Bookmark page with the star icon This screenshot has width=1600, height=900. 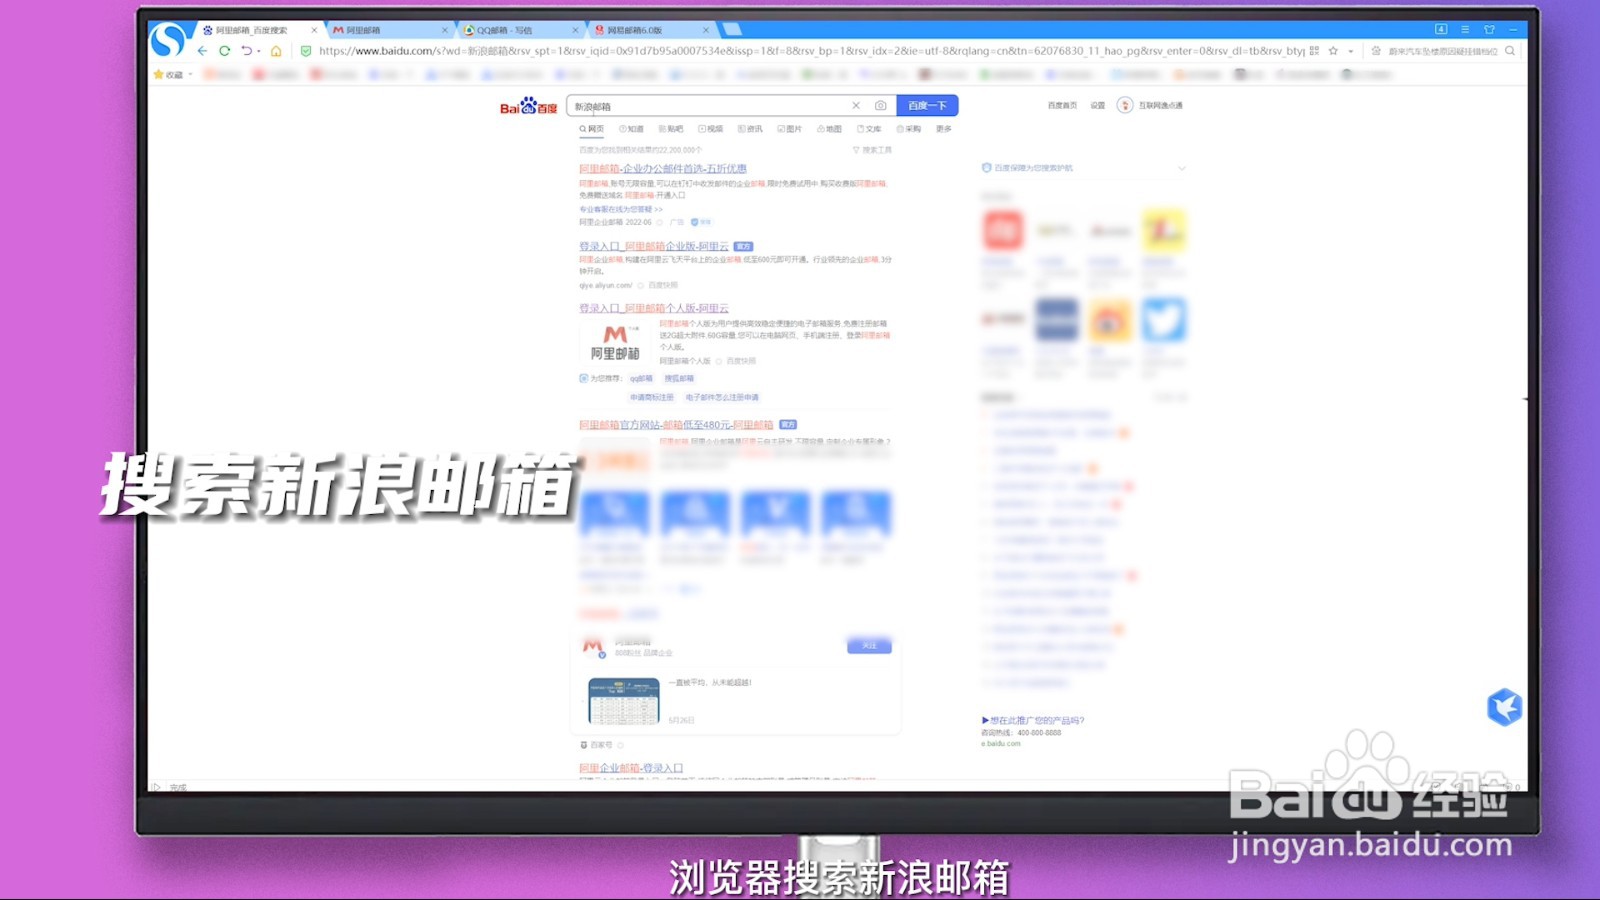click(1333, 51)
